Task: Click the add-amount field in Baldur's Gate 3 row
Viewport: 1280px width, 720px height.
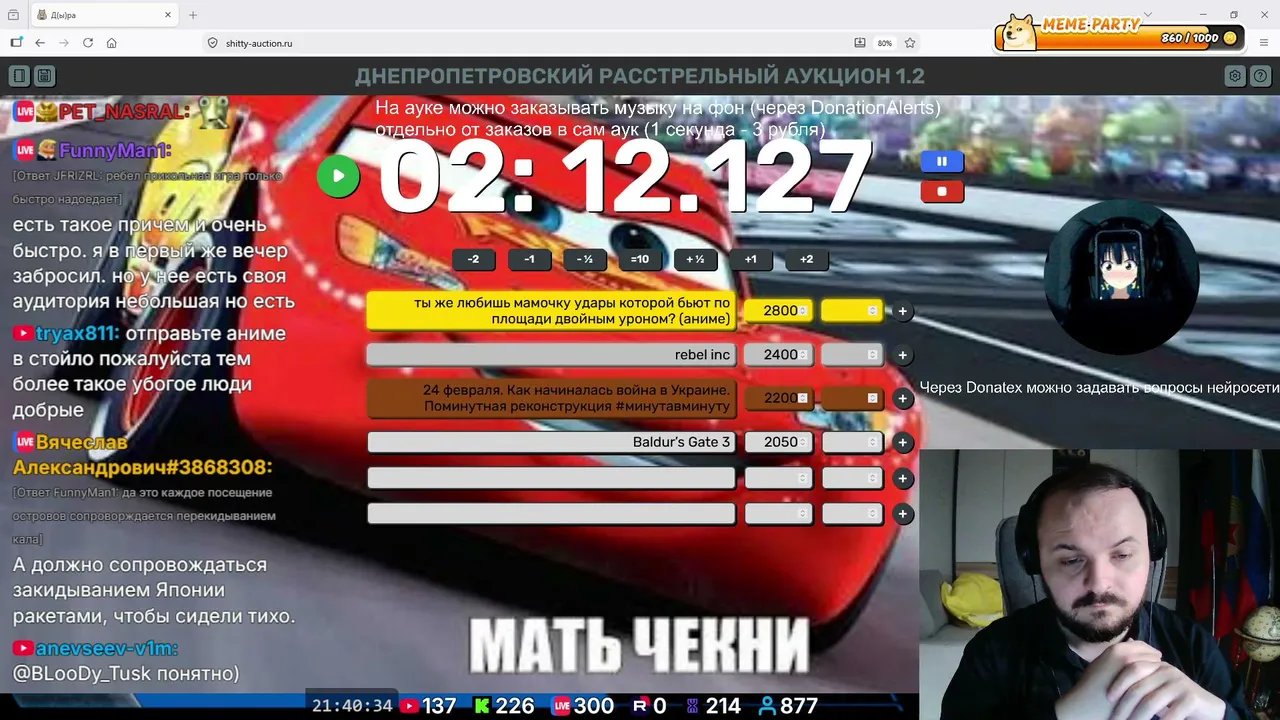Action: tap(851, 442)
